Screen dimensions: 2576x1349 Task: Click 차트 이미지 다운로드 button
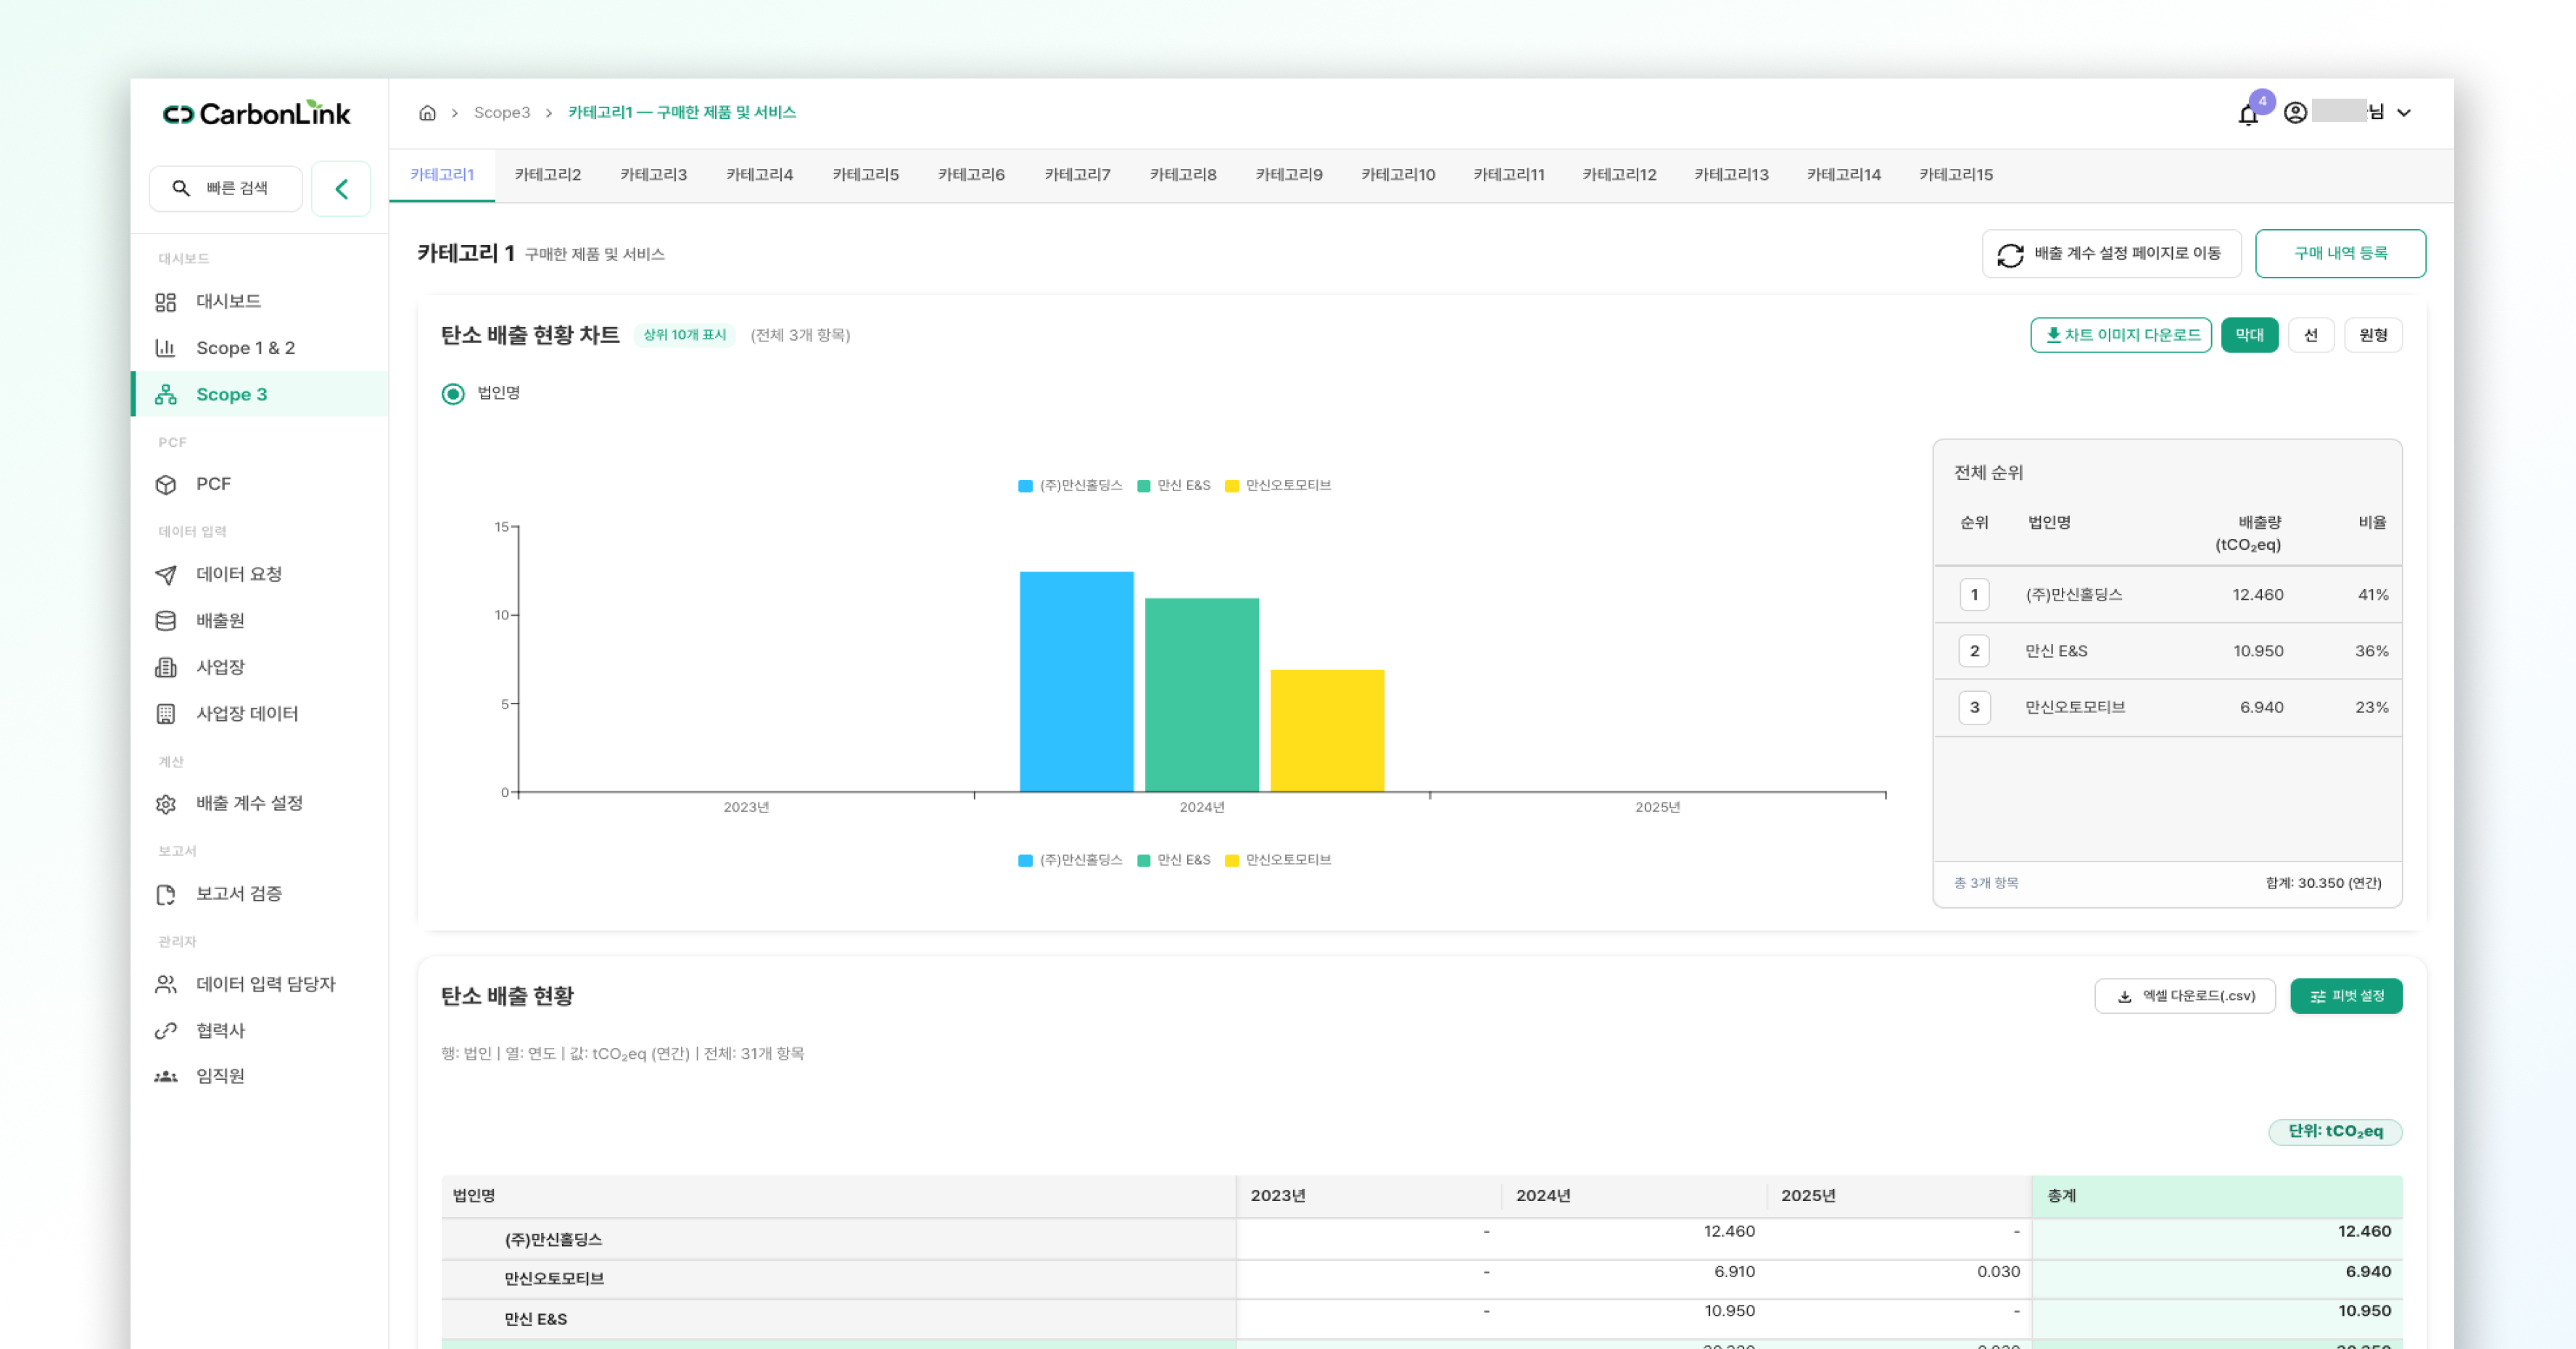pyautogui.click(x=2120, y=335)
